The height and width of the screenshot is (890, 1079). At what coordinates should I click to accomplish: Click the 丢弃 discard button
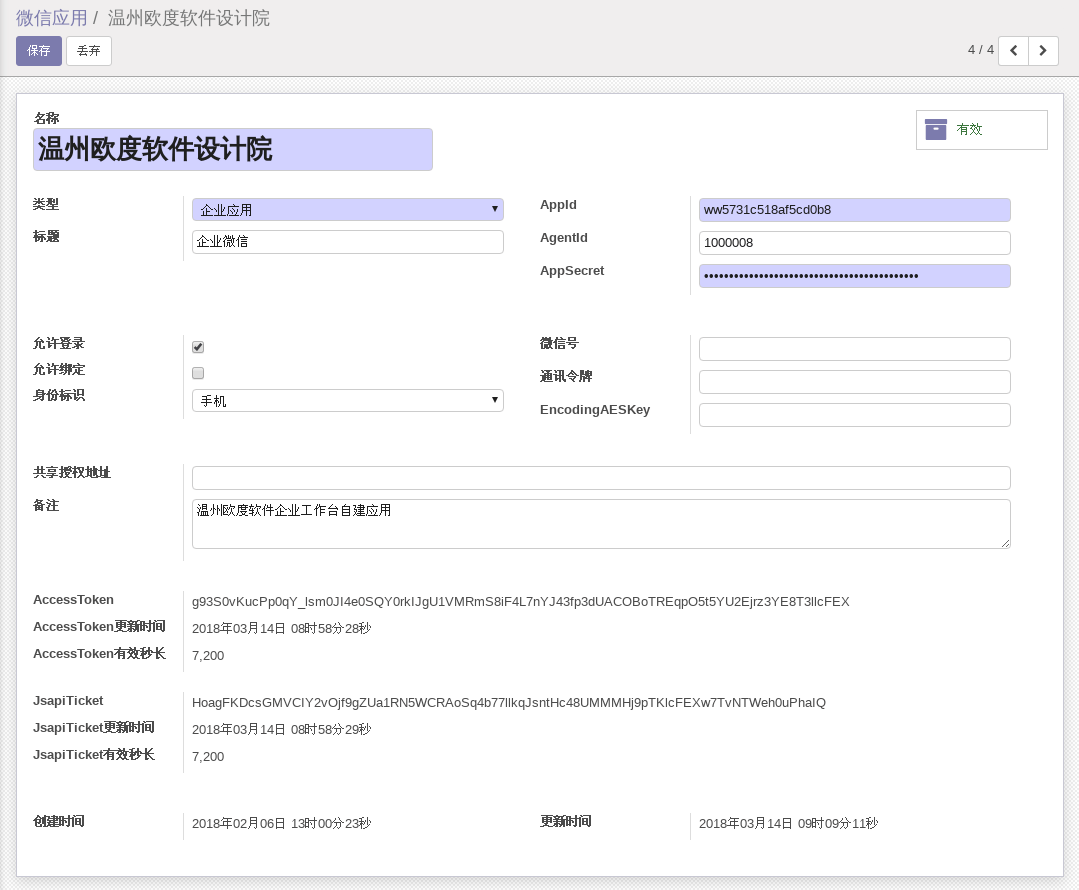[x=89, y=50]
